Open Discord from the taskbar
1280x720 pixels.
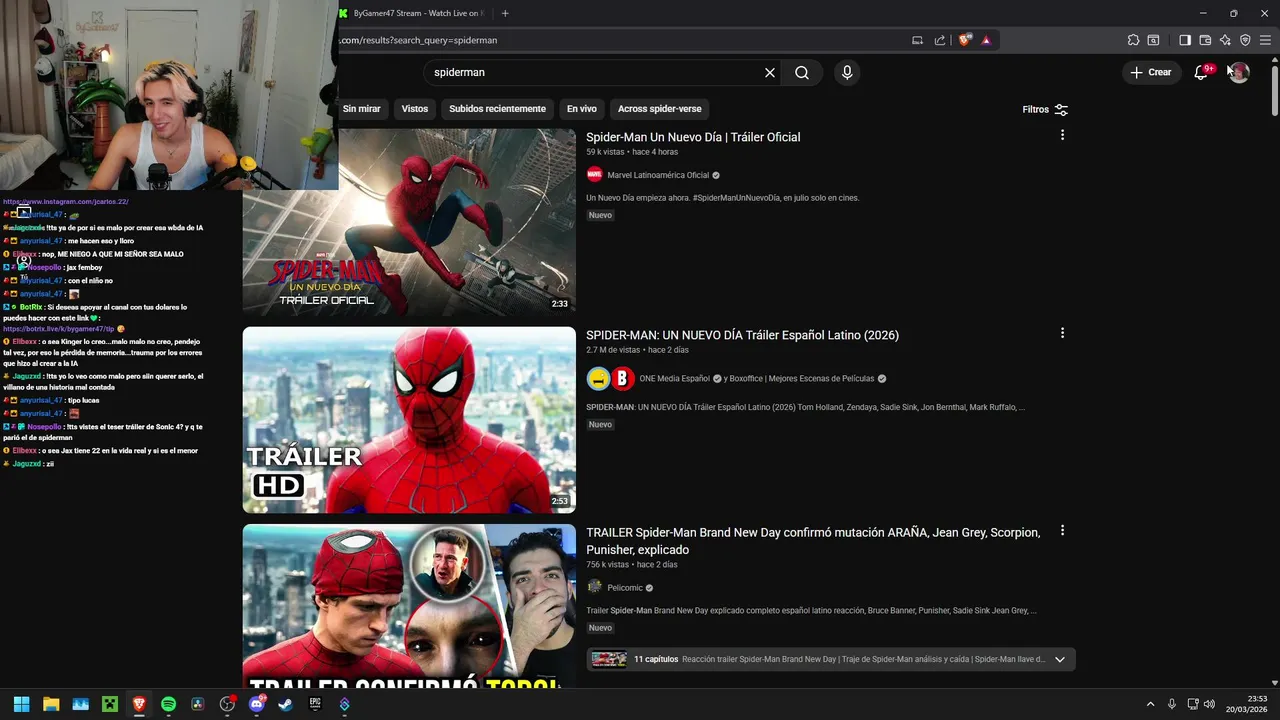coord(256,704)
